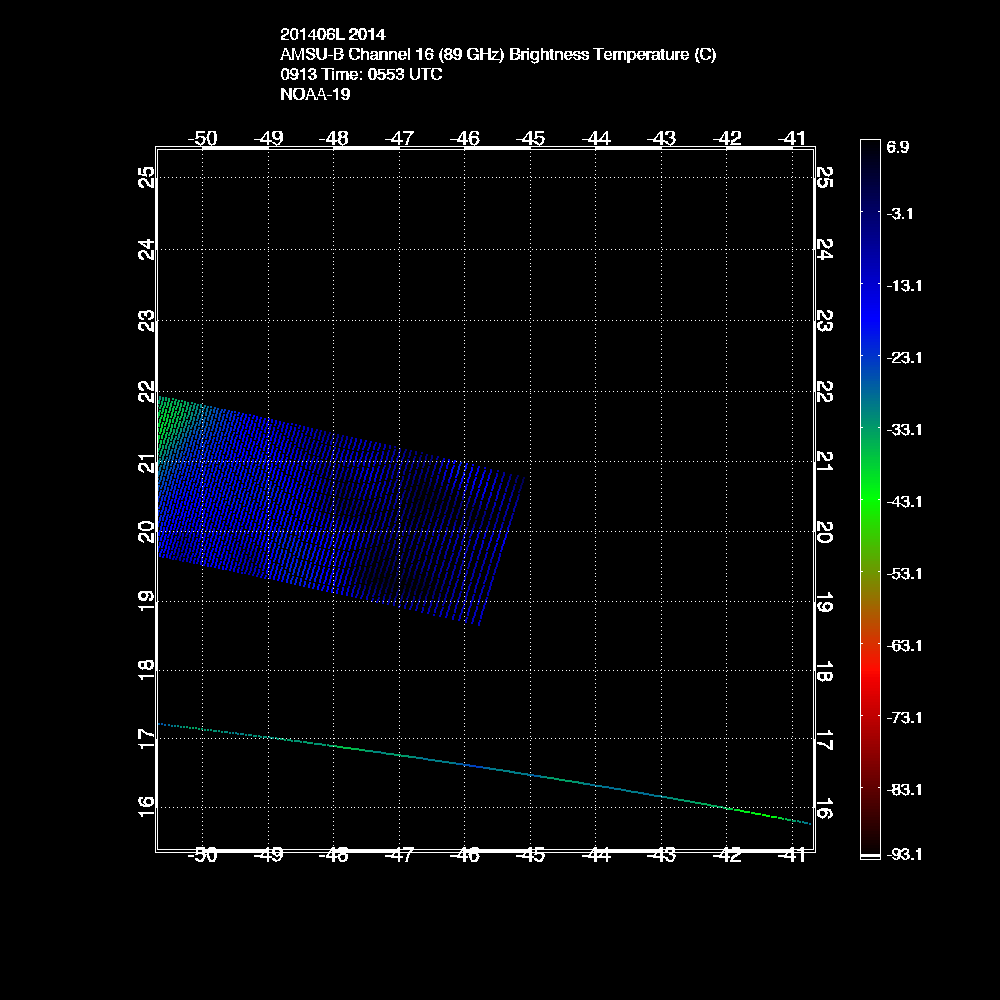Click the 16 latitude label on right axis
This screenshot has height=1000, width=1000.
pos(824,808)
